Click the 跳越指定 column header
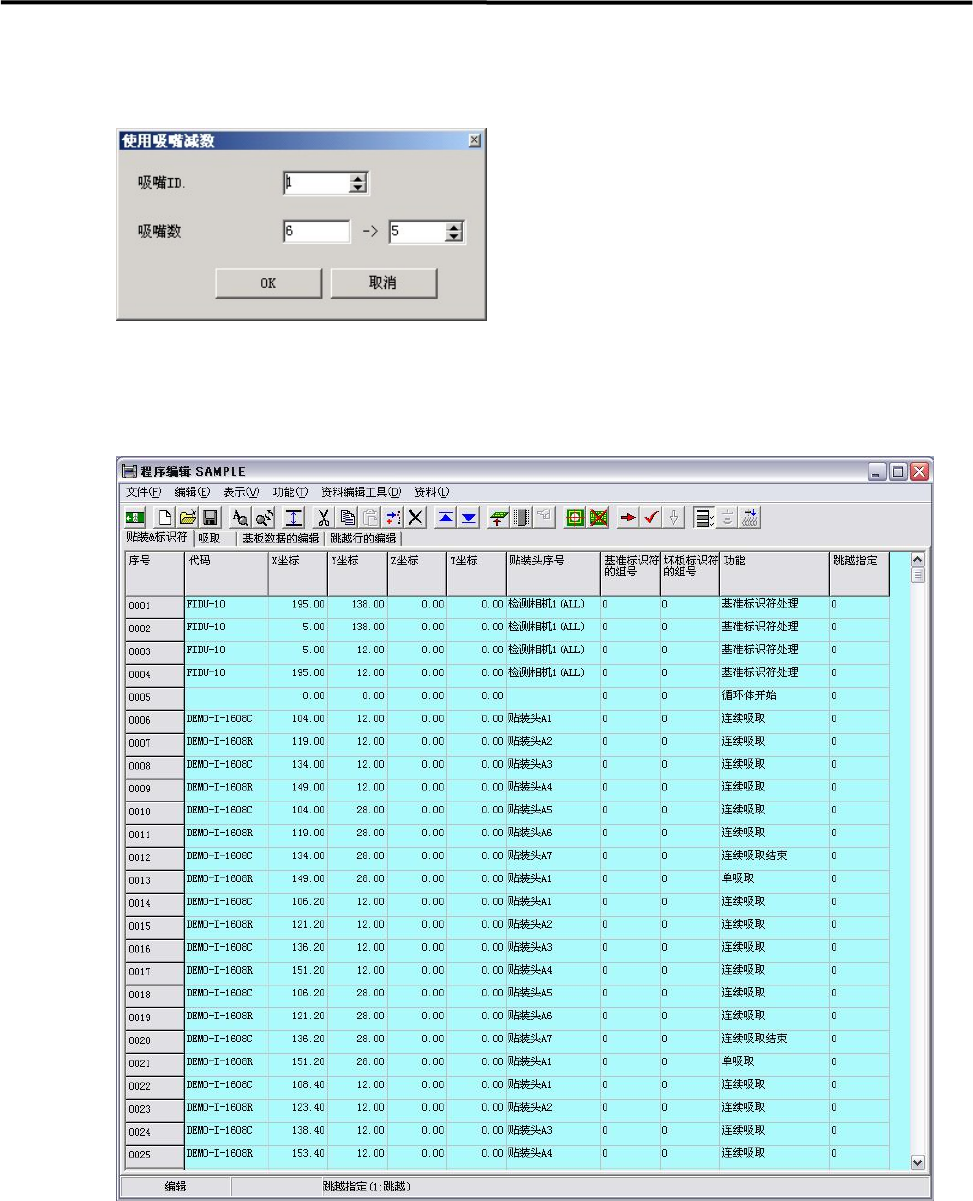The height and width of the screenshot is (1201, 973). (859, 573)
